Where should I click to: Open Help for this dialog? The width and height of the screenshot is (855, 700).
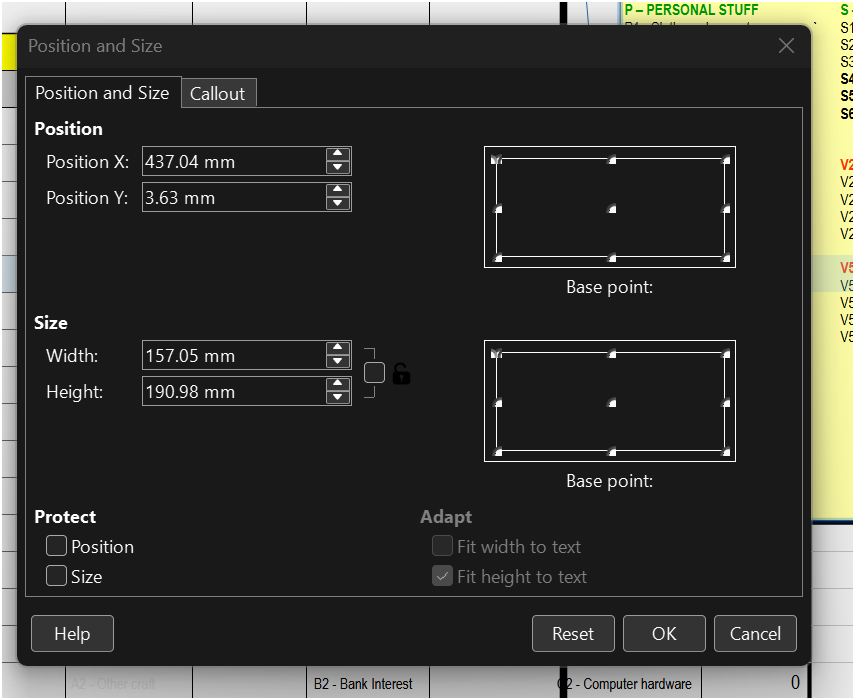click(x=73, y=633)
